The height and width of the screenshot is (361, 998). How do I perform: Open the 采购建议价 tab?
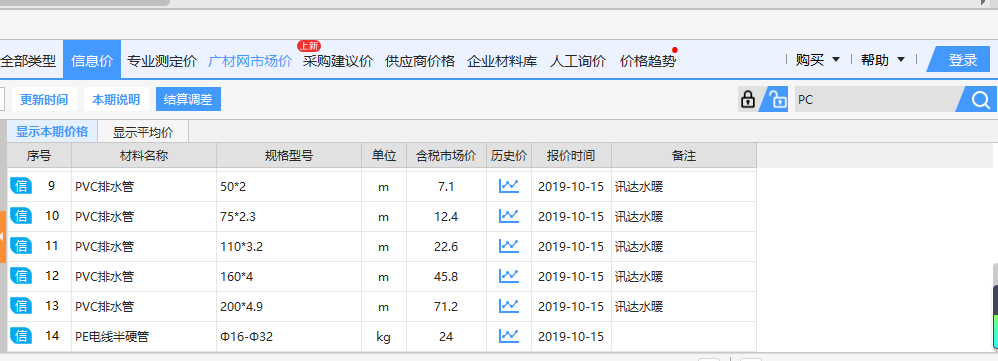[337, 61]
